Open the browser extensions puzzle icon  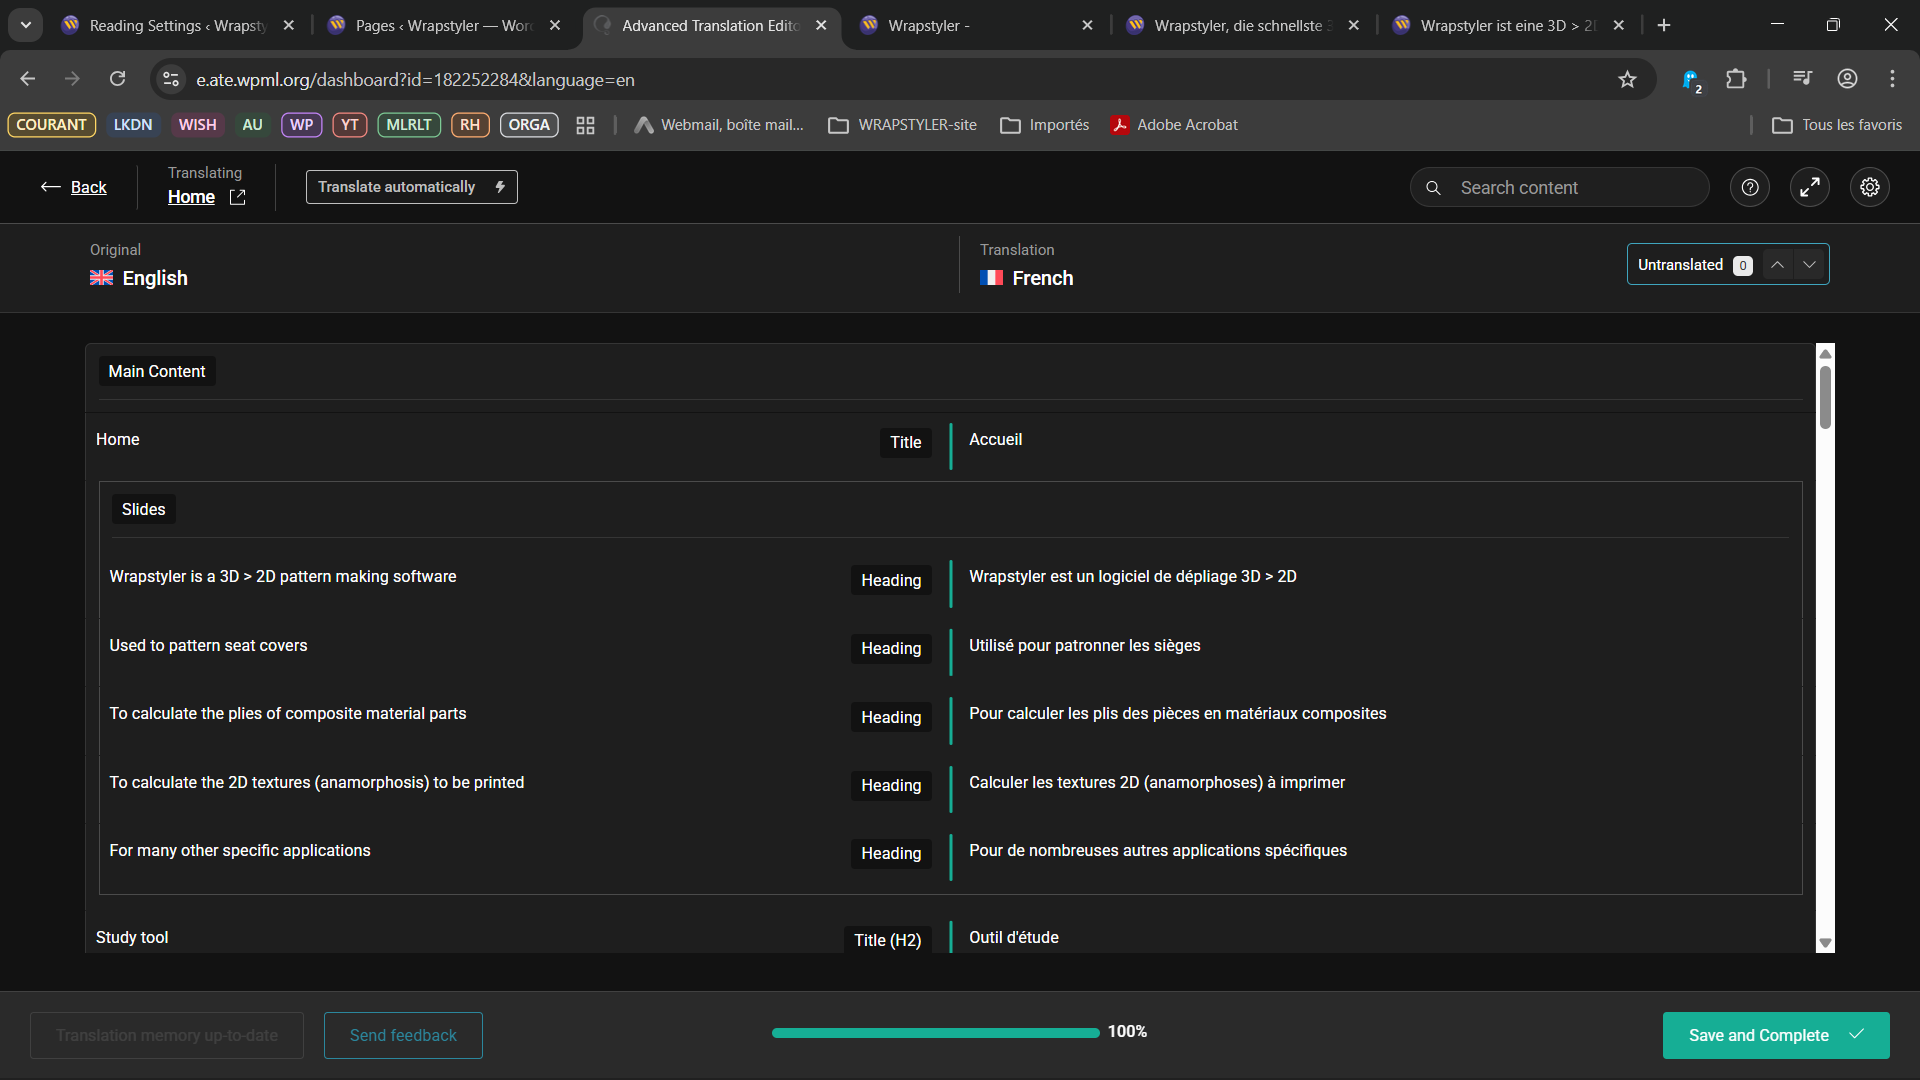(1736, 79)
